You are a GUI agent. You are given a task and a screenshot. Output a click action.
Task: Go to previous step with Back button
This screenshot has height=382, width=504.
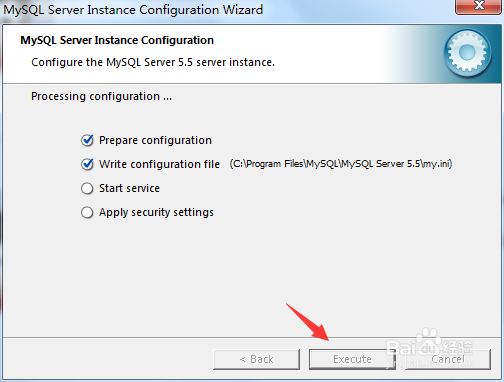(256, 359)
